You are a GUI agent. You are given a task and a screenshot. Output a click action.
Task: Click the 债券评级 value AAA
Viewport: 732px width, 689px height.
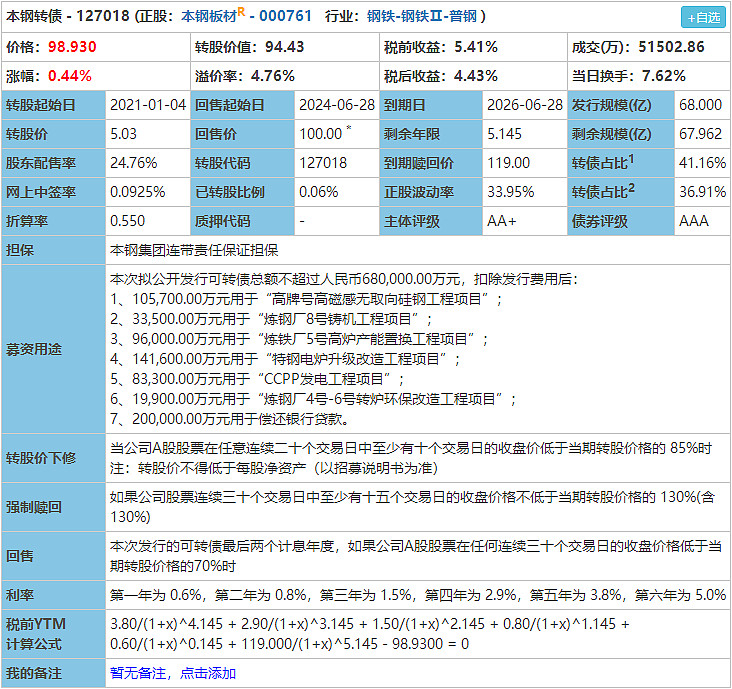[693, 221]
